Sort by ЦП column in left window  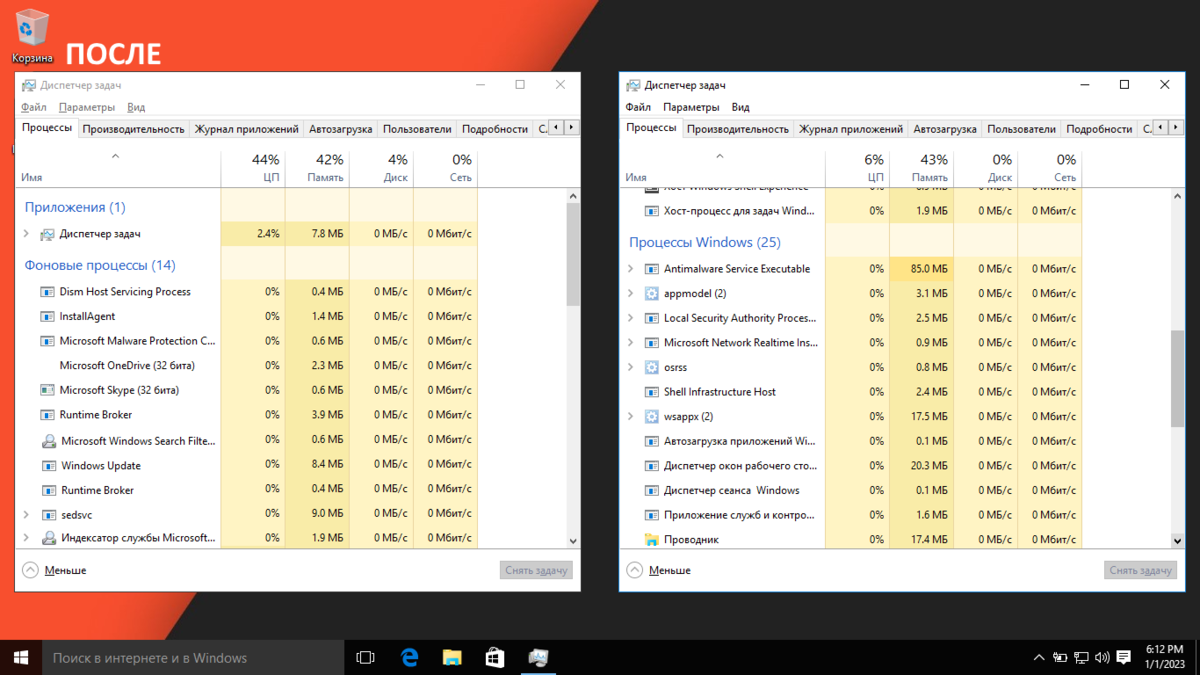click(x=253, y=168)
